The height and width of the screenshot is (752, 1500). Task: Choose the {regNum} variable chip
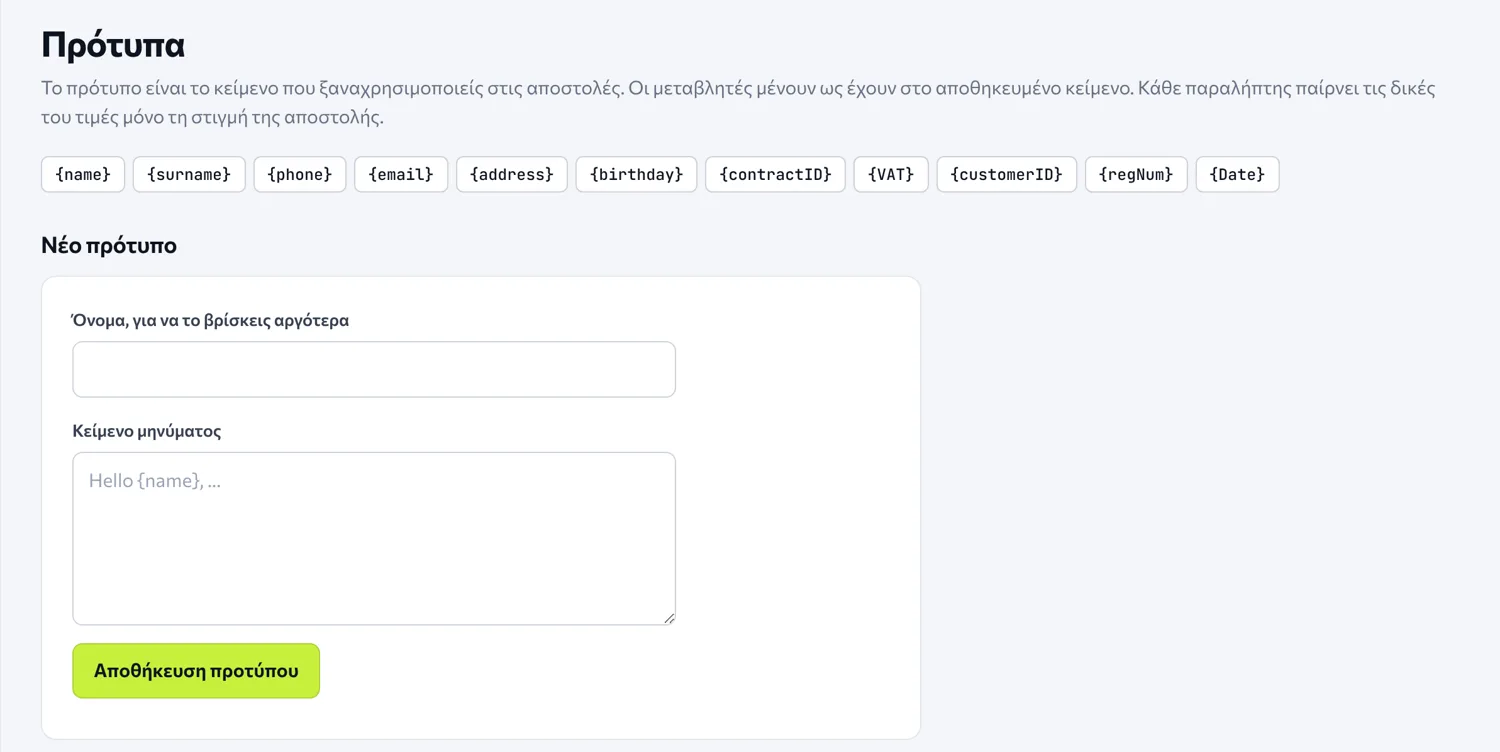pyautogui.click(x=1136, y=174)
